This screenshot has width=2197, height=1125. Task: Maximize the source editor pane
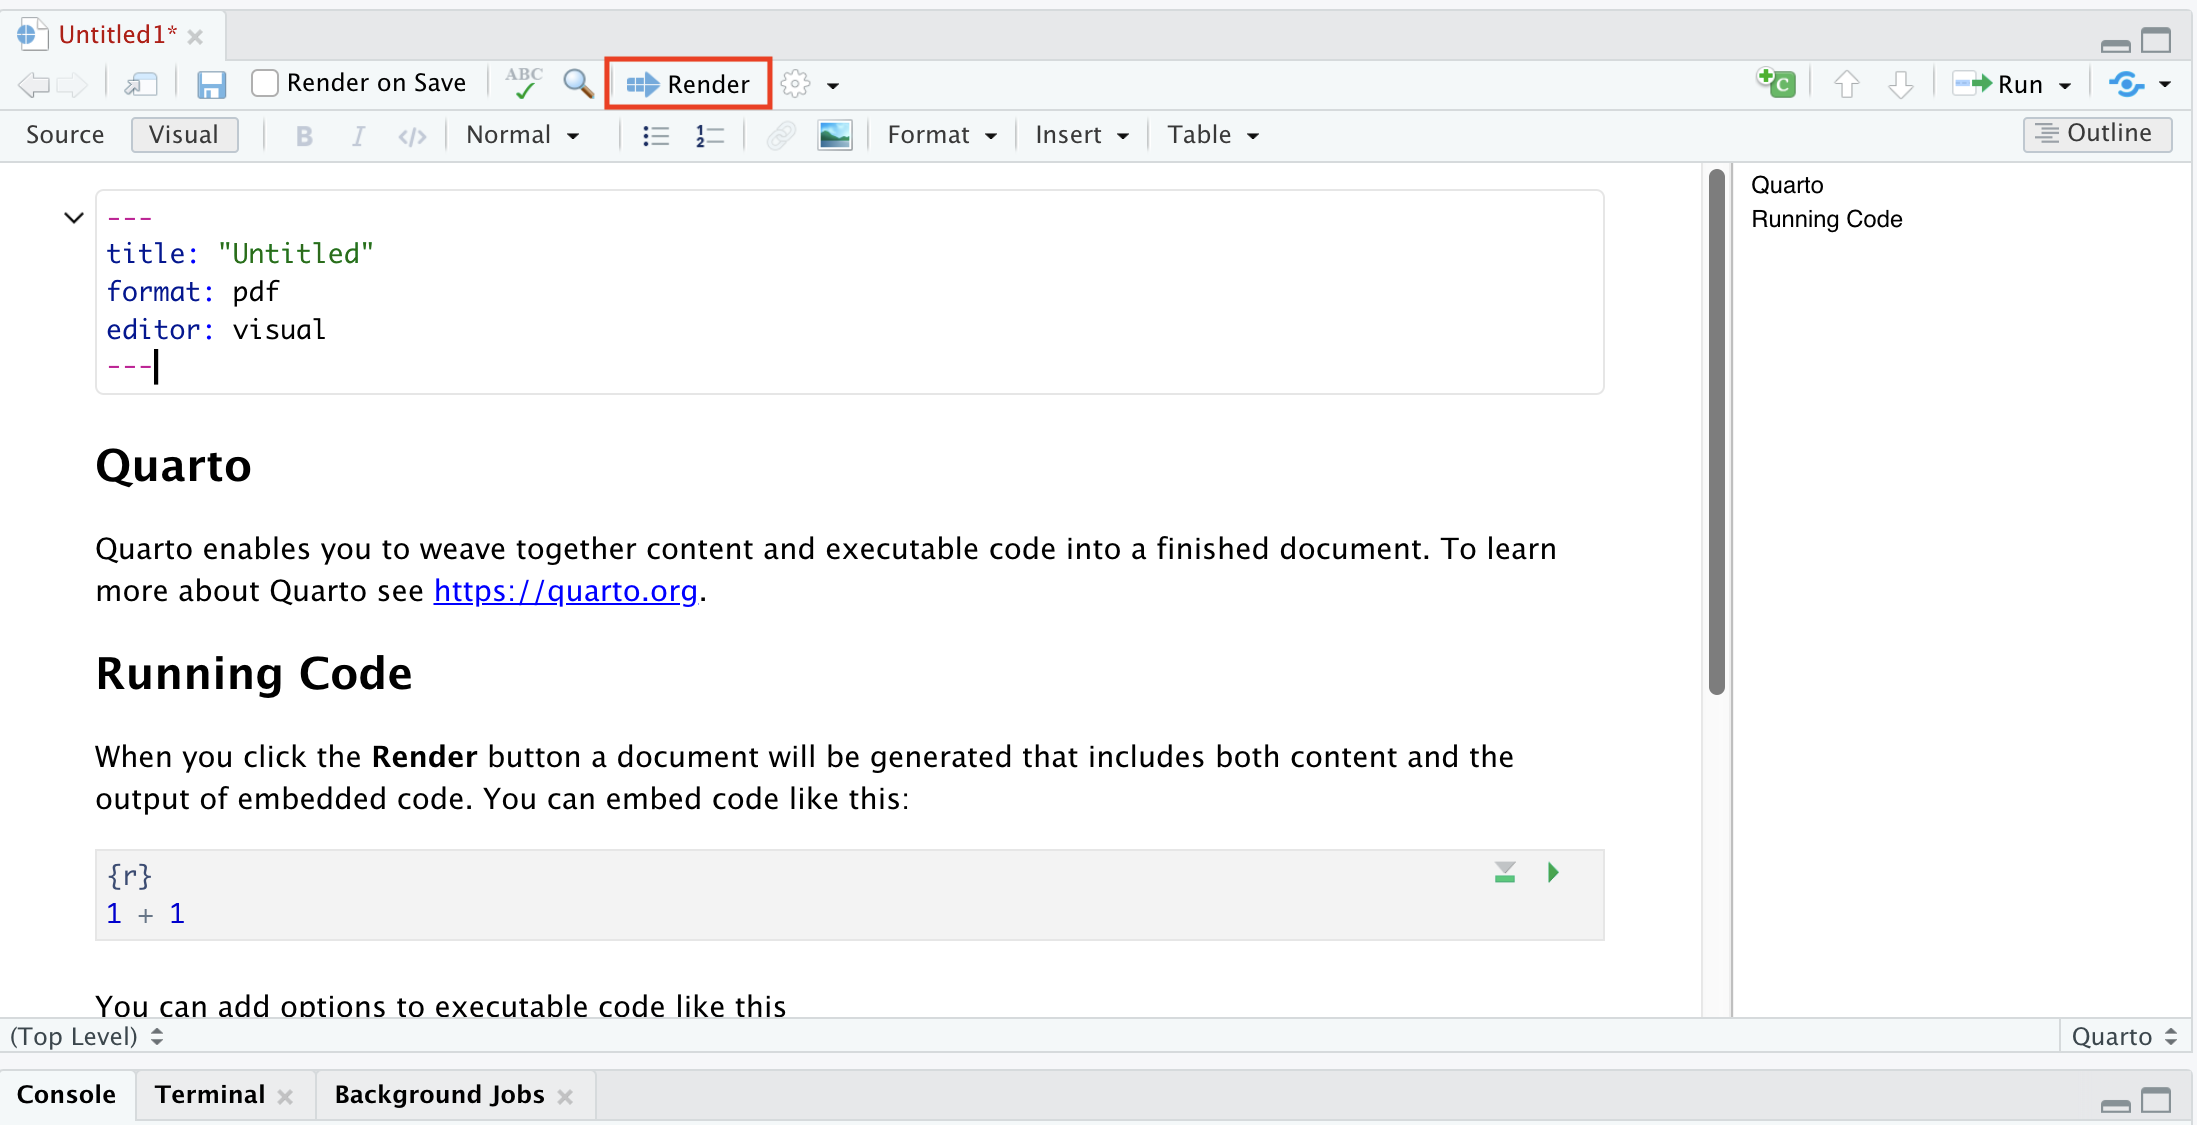tap(2157, 41)
